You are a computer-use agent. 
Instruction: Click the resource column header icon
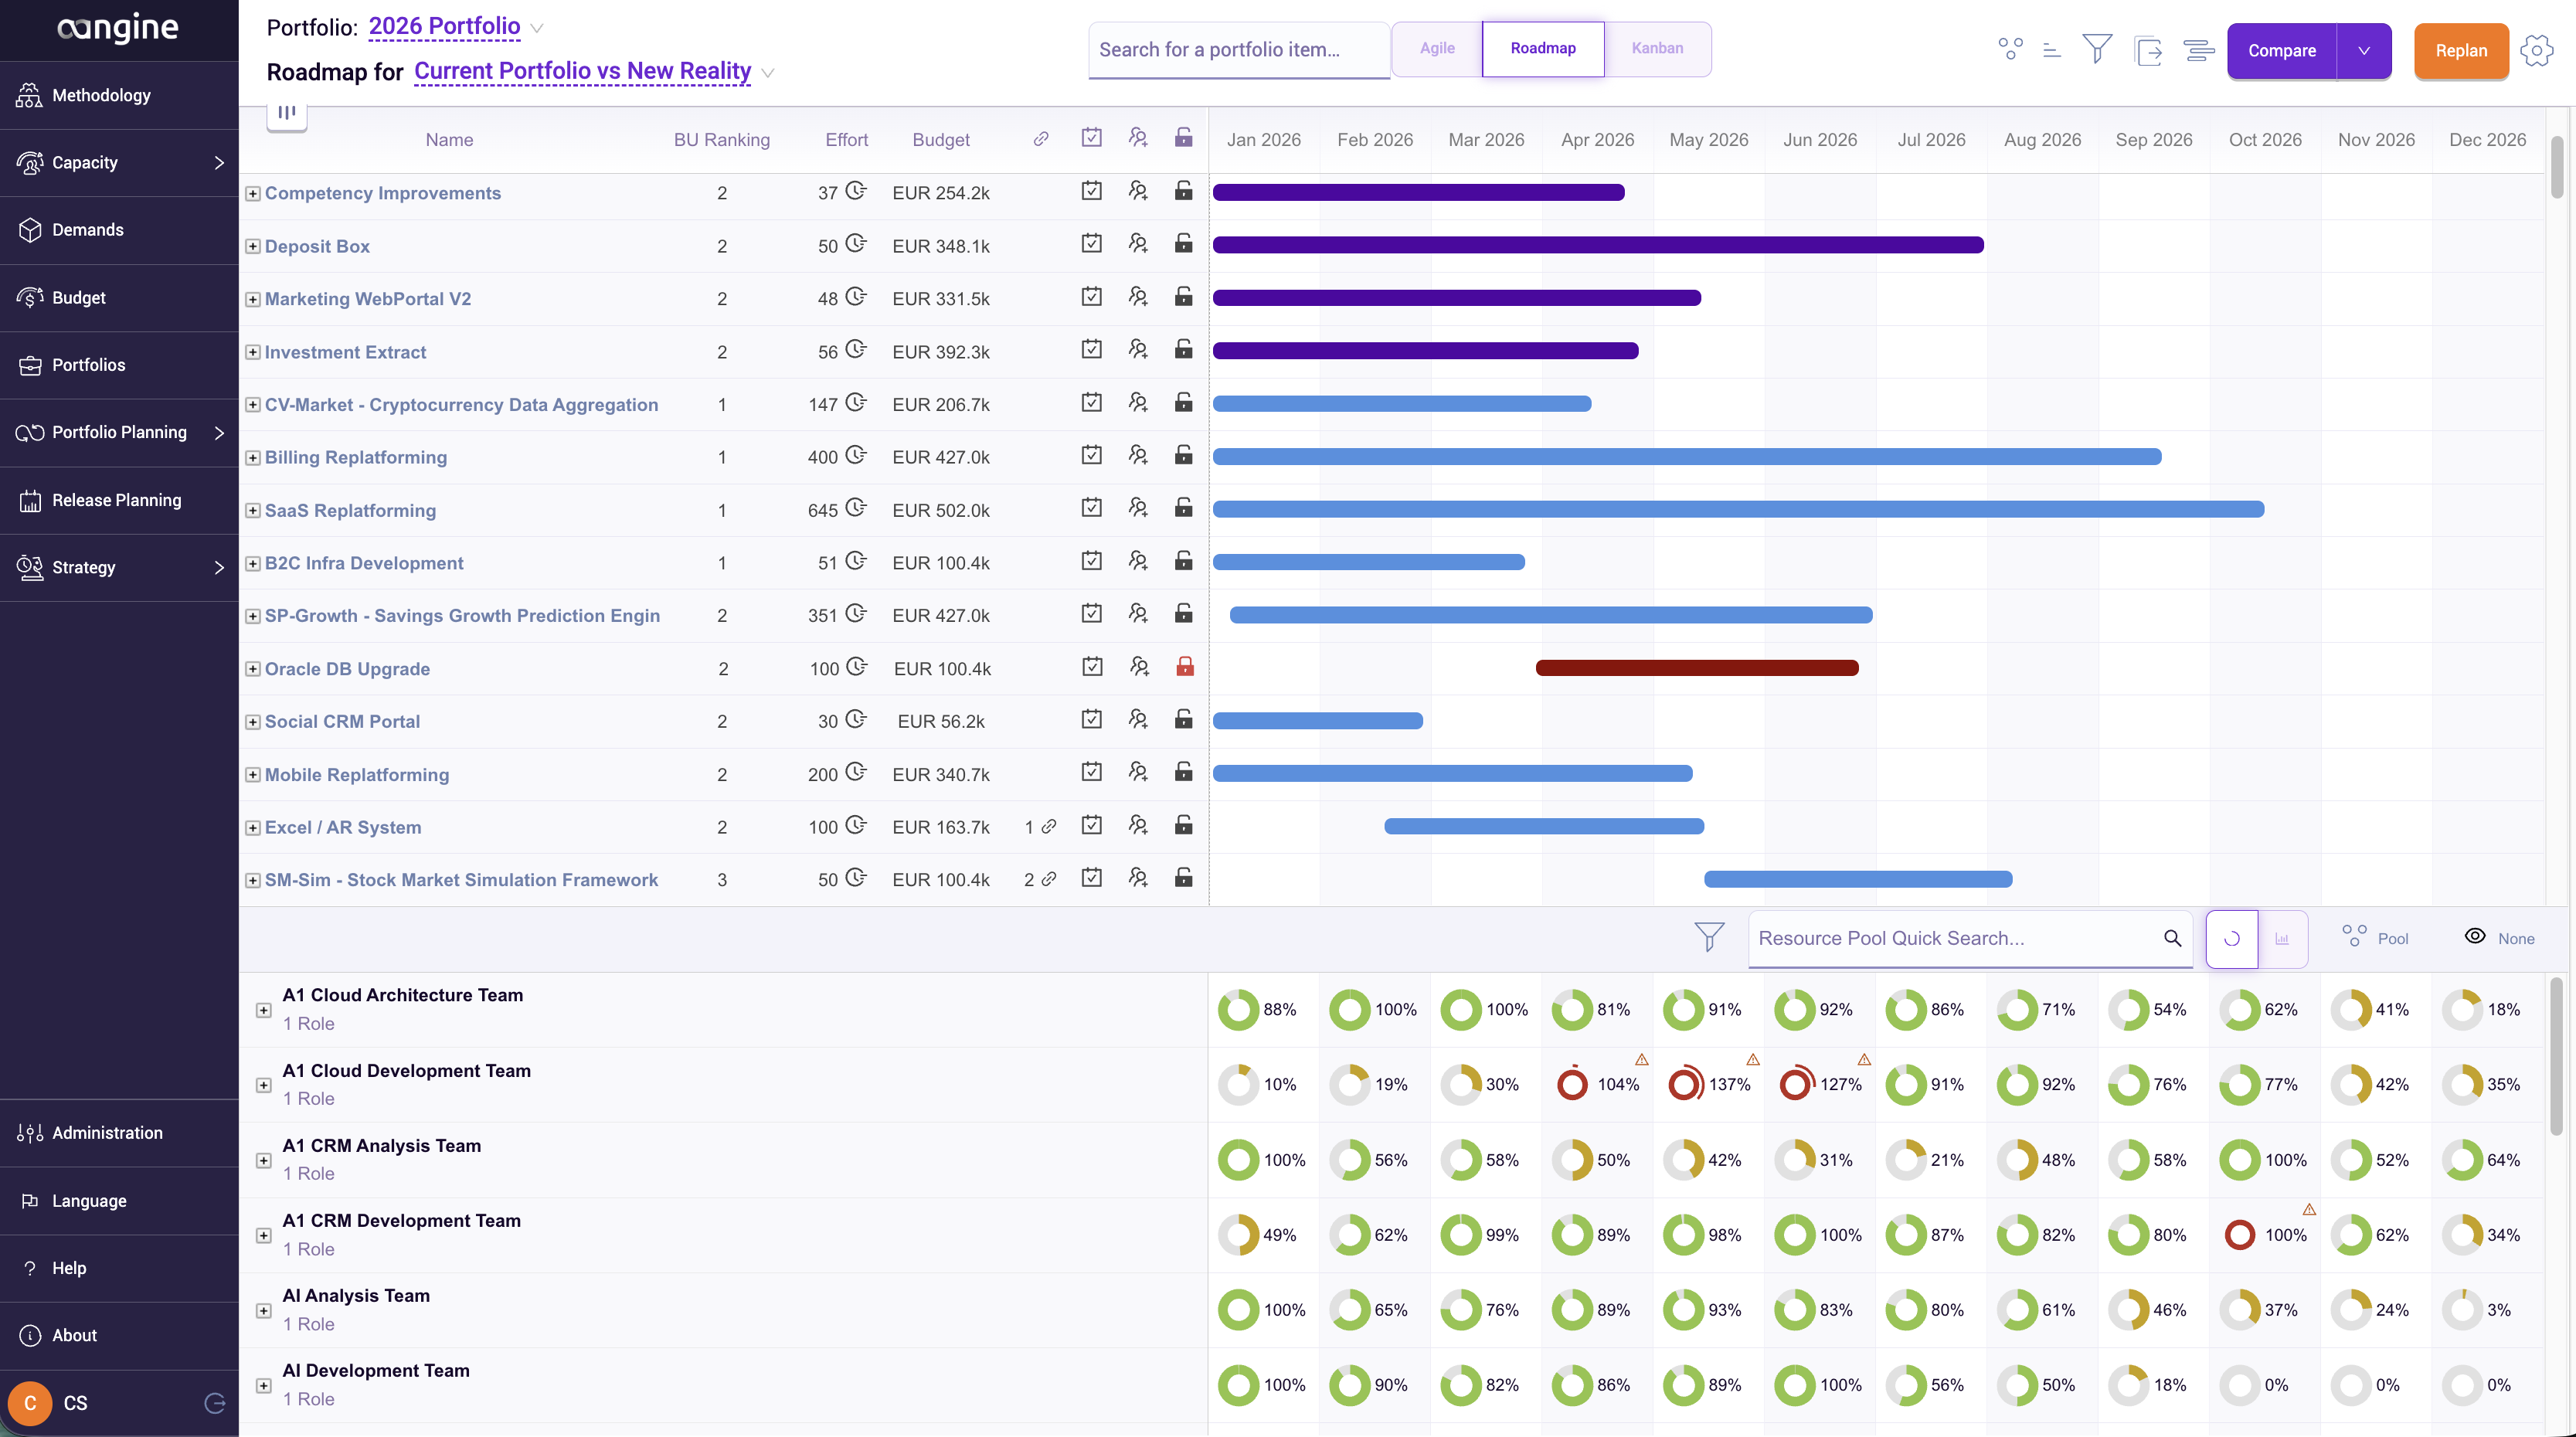click(1138, 138)
